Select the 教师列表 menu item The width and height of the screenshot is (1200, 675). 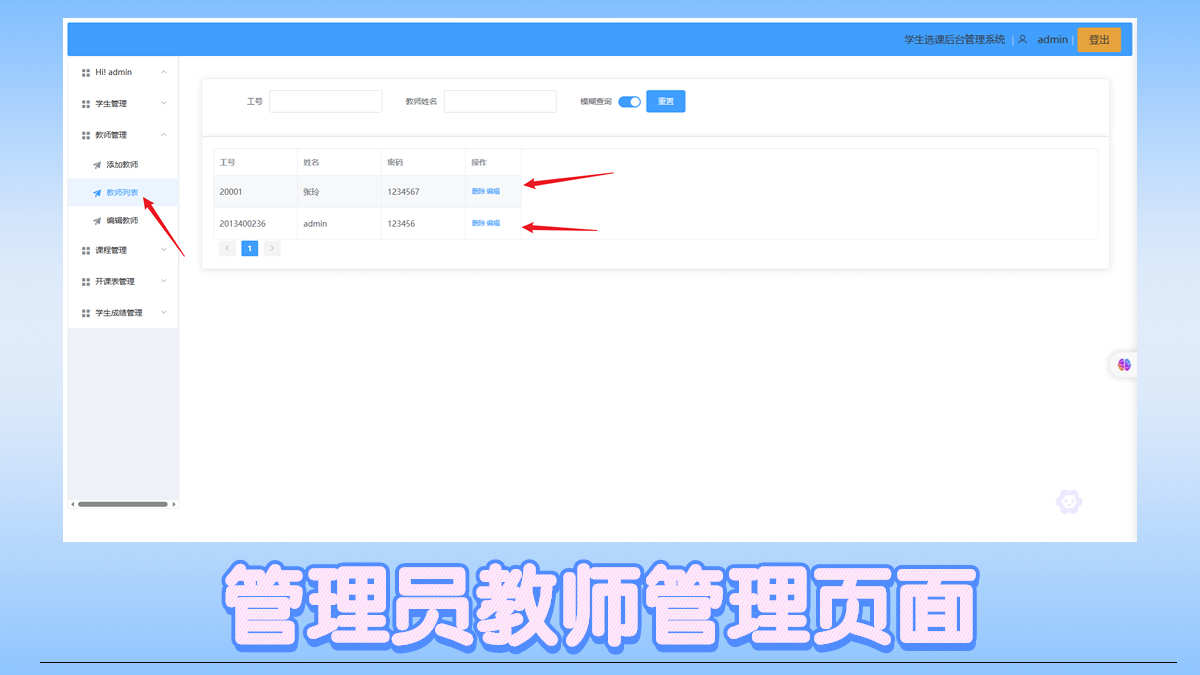pyautogui.click(x=123, y=192)
